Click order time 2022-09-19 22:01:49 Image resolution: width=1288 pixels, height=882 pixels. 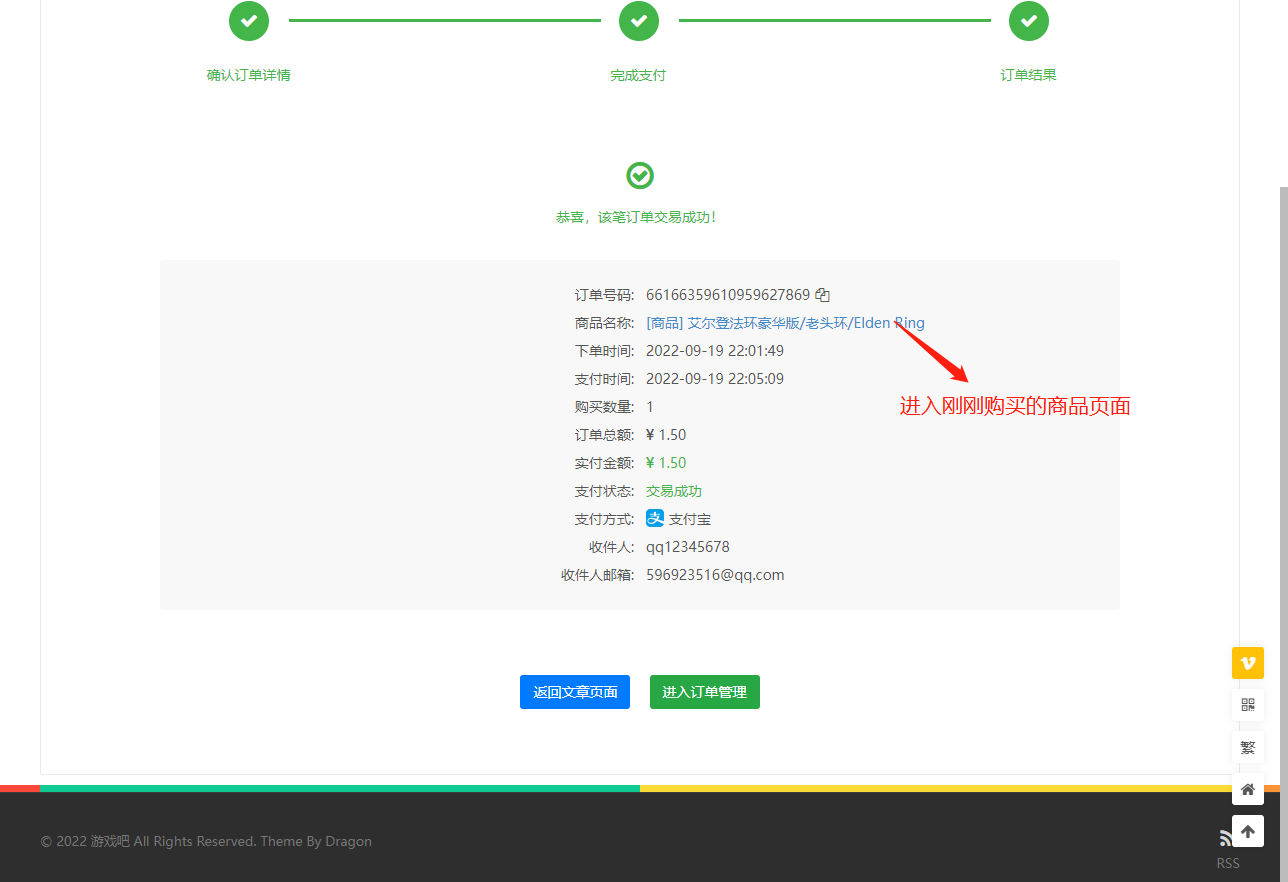coord(715,351)
